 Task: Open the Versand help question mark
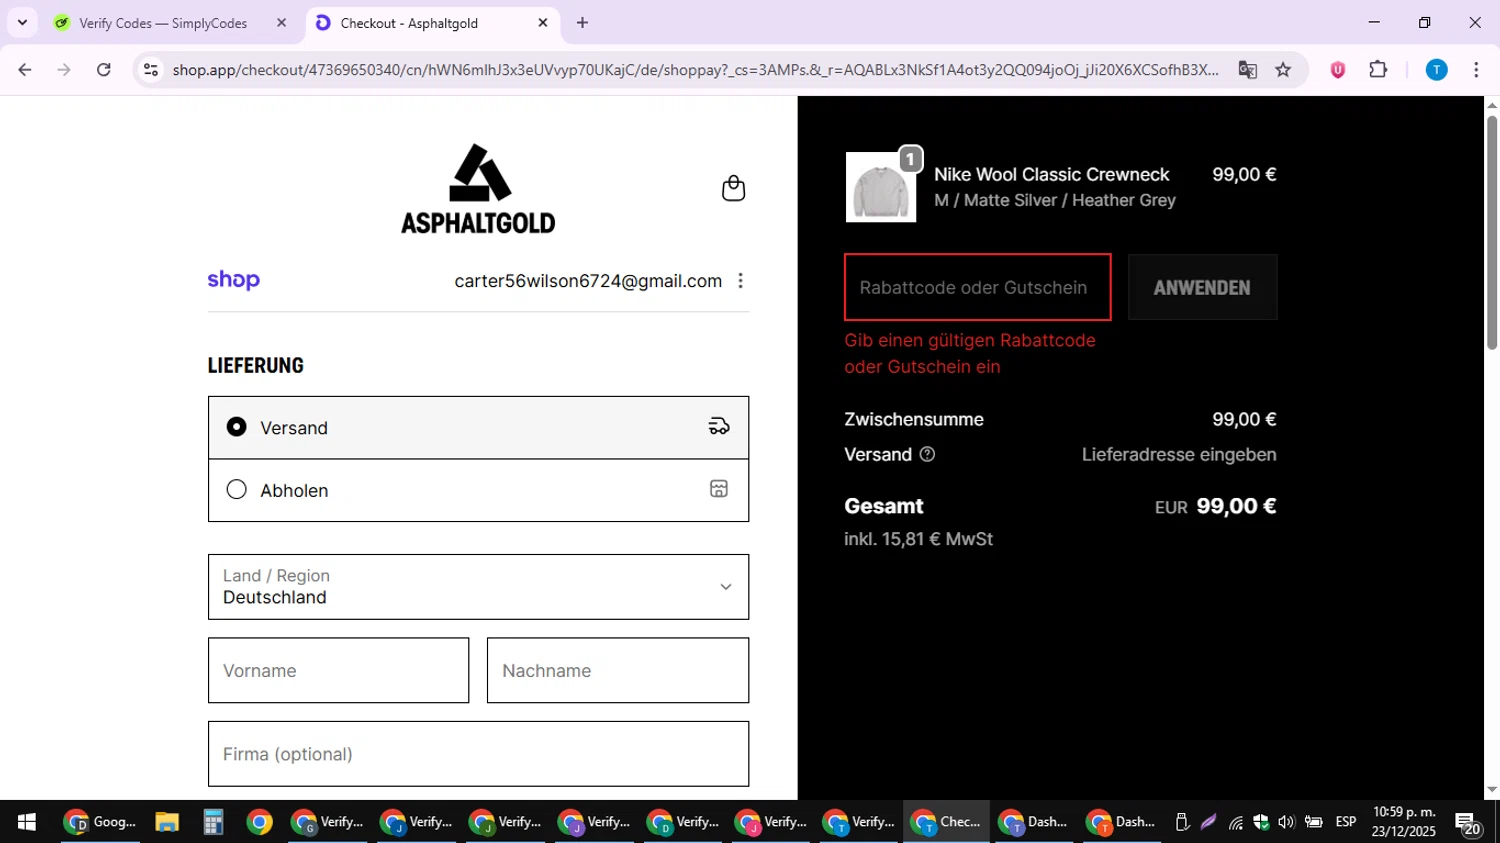coord(927,455)
